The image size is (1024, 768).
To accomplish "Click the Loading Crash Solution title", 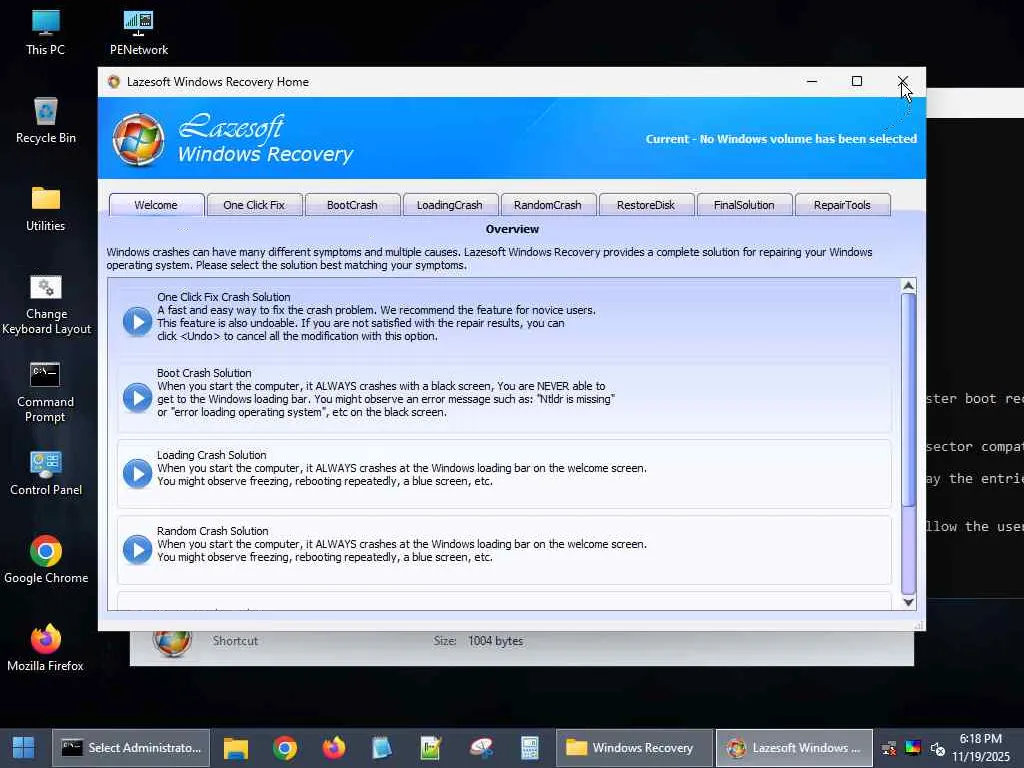I will tap(212, 455).
